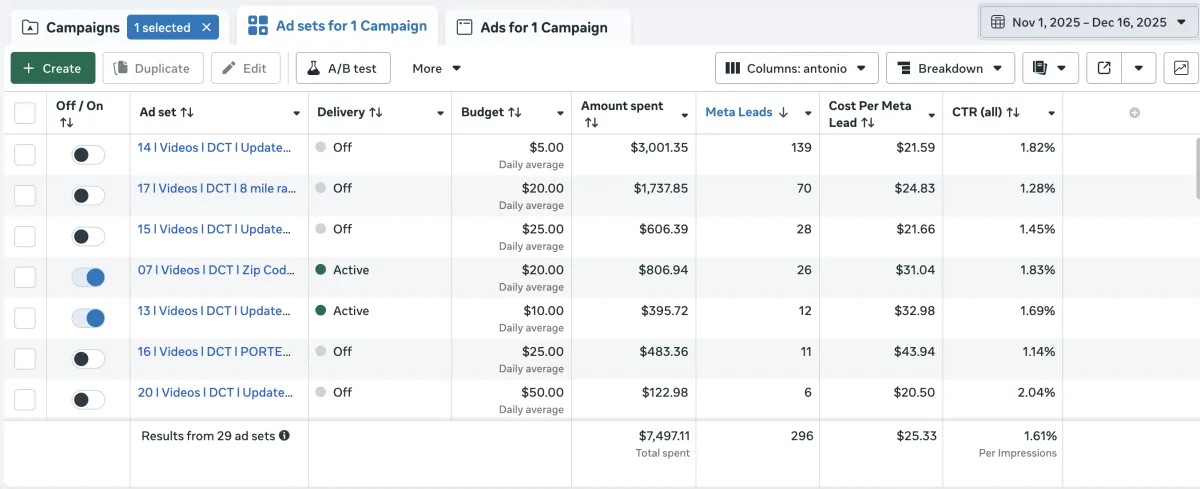Click the Ad sets grid tab icon
The height and width of the screenshot is (489, 1200).
[x=258, y=26]
